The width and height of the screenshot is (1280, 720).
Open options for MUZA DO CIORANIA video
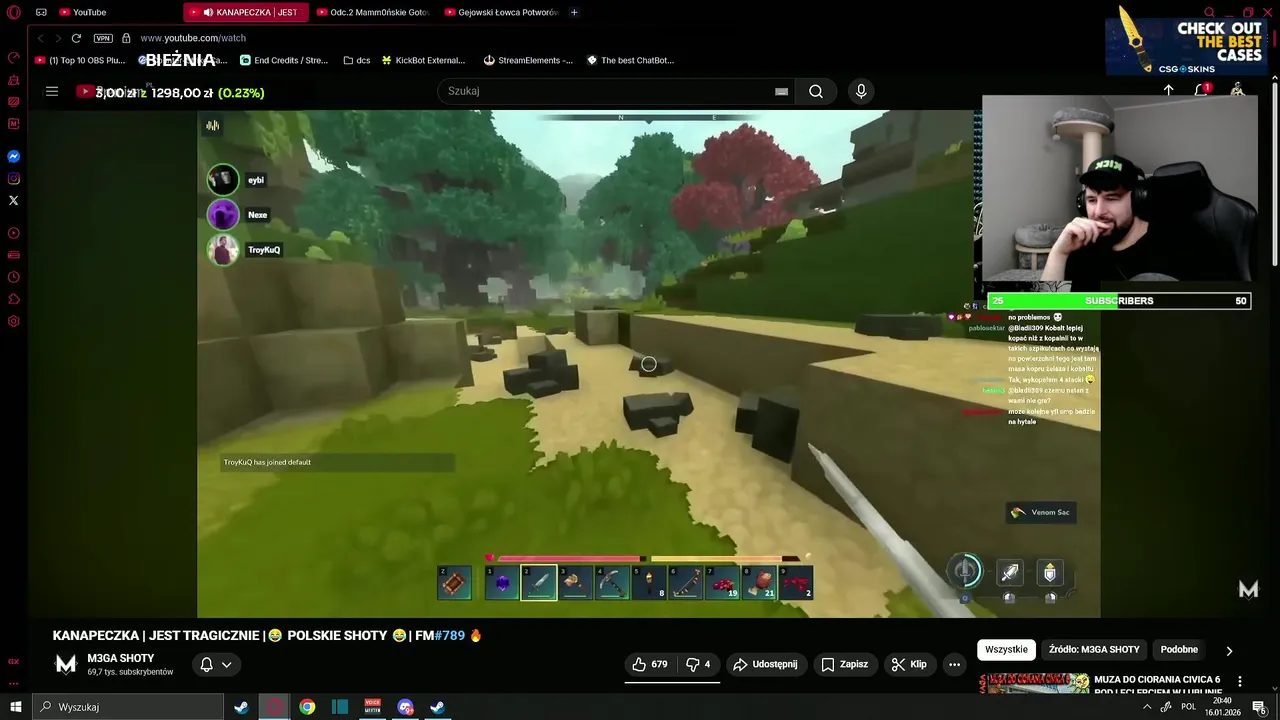coord(1240,682)
